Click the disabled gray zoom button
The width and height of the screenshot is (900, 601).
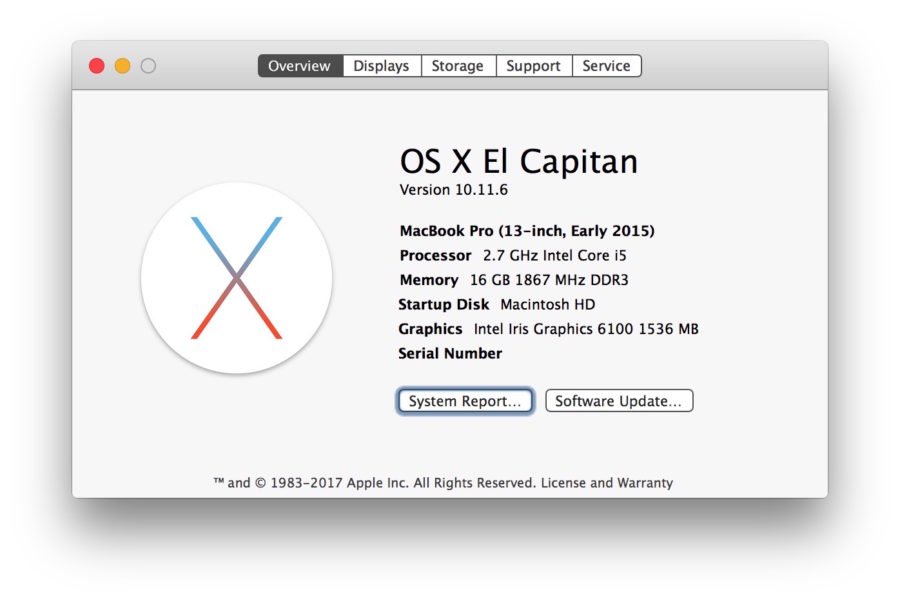[148, 66]
